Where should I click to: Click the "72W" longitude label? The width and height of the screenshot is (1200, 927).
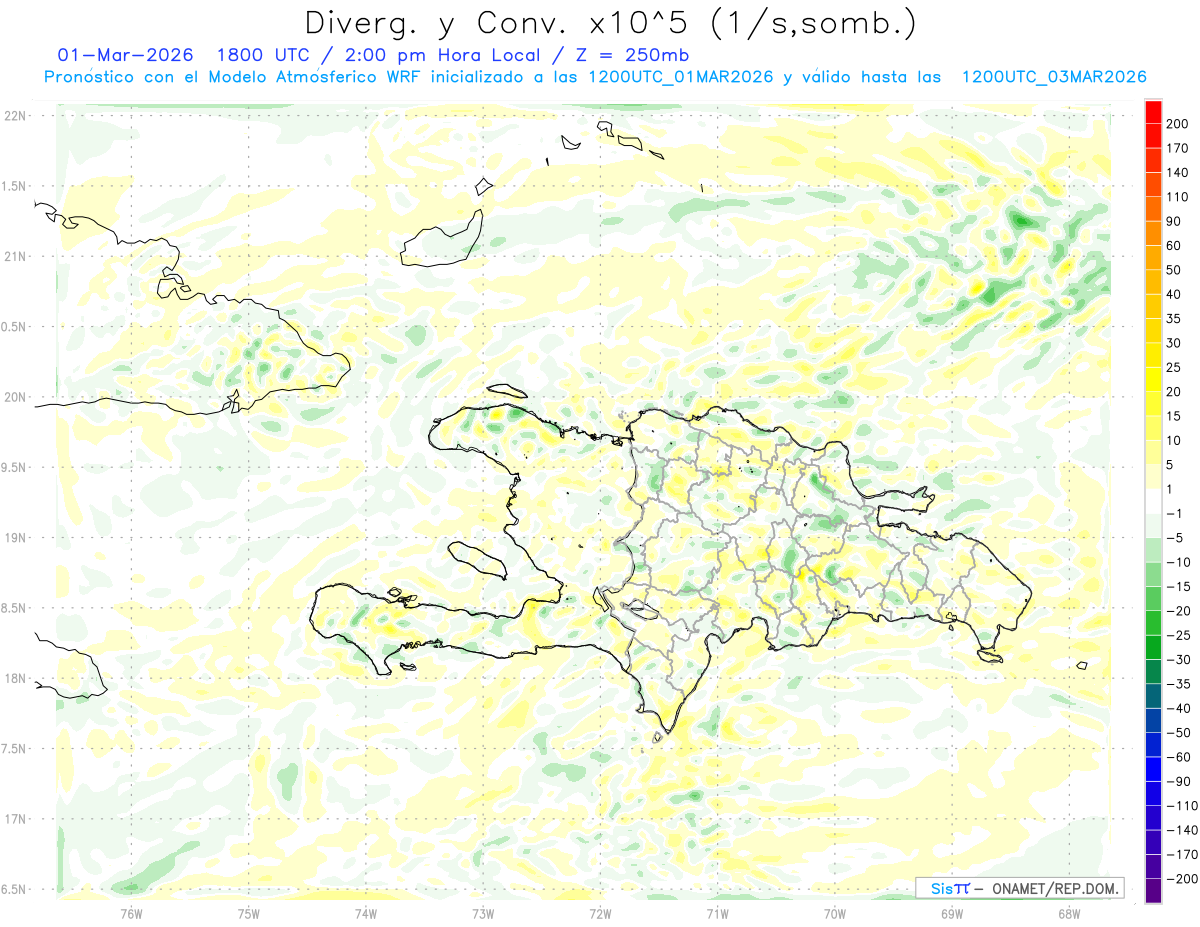(x=600, y=913)
